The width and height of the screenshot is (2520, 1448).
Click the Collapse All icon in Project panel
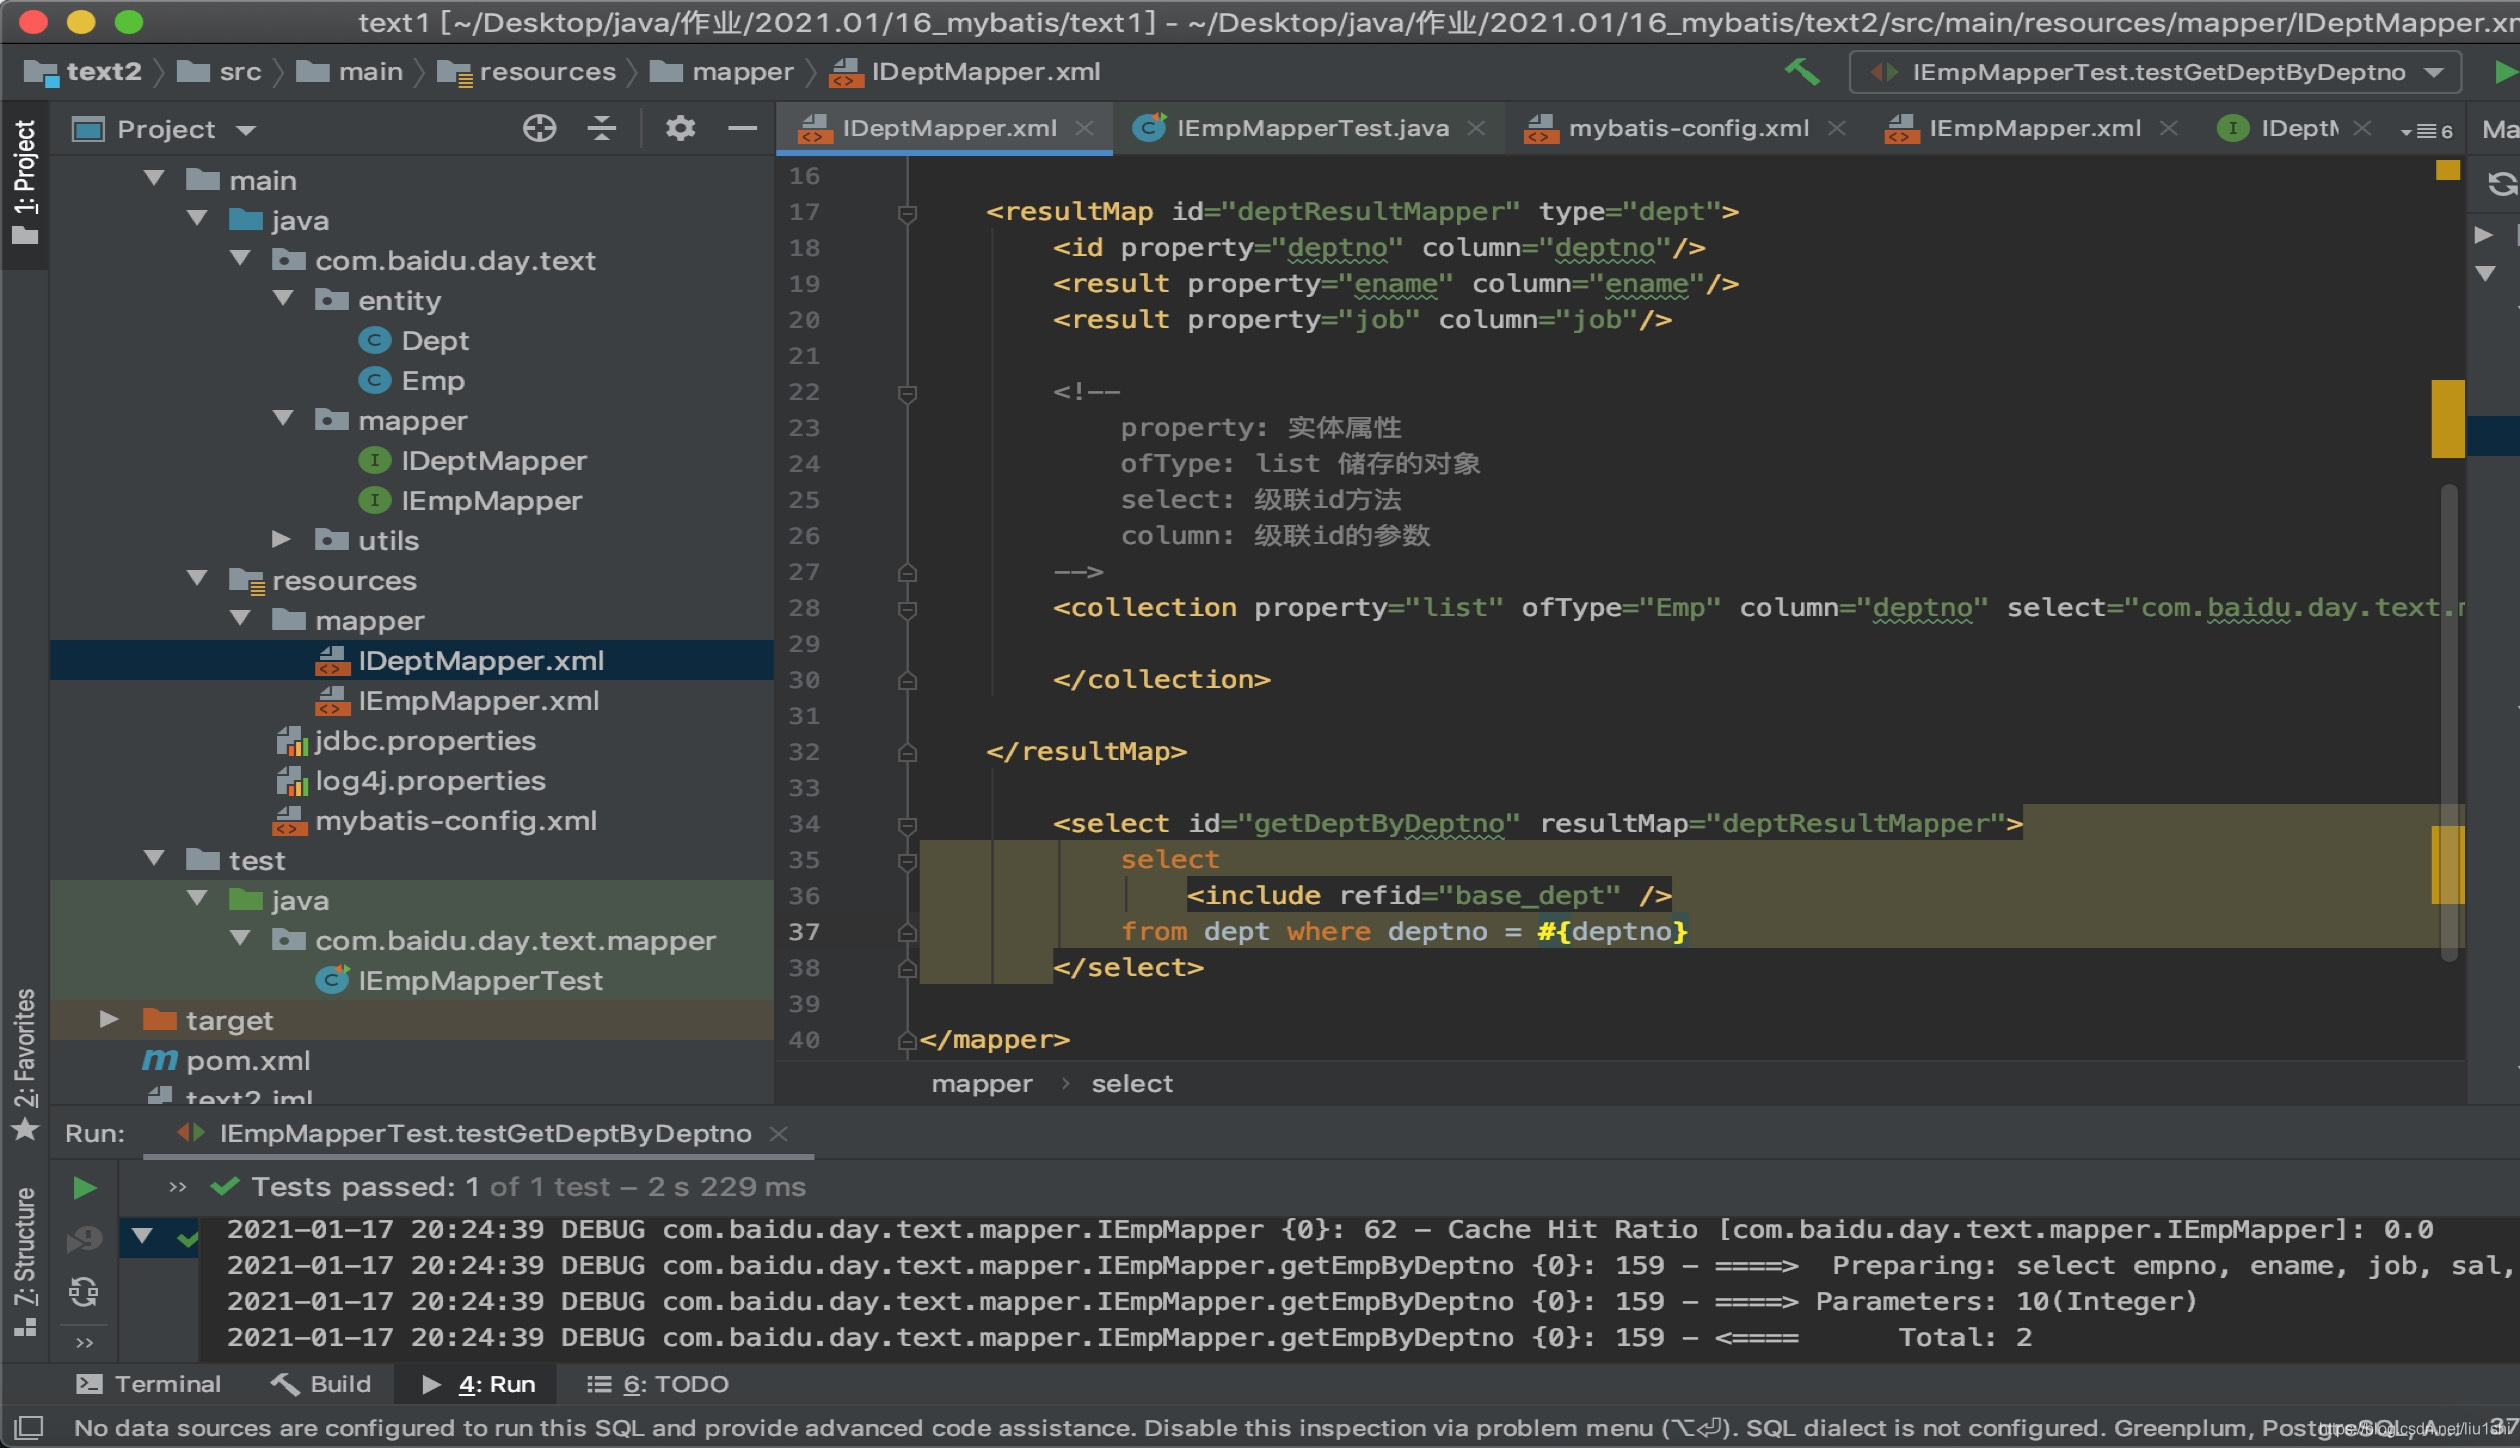point(601,128)
